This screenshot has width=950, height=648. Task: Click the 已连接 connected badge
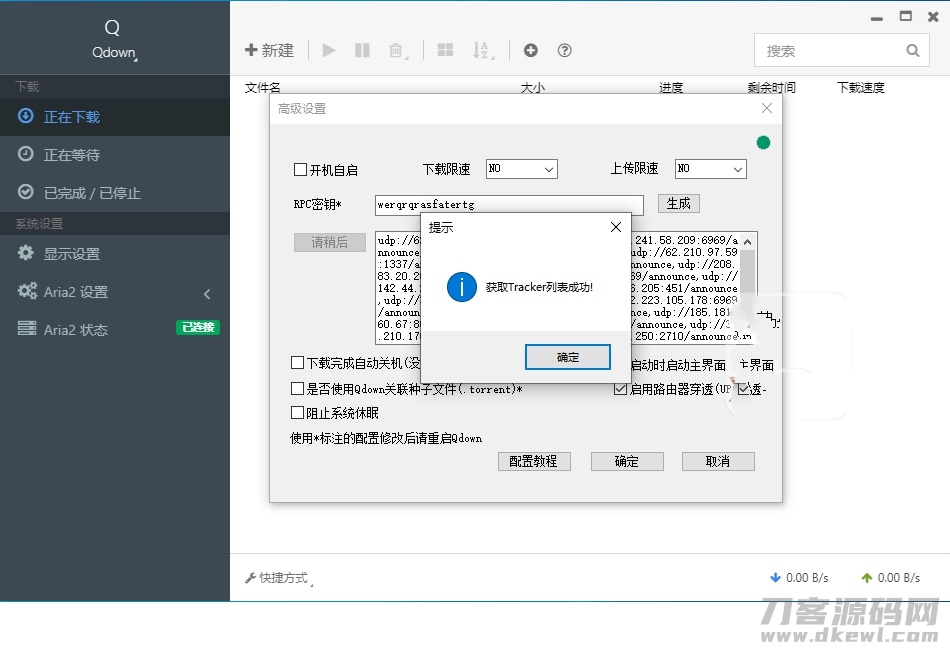coord(198,328)
